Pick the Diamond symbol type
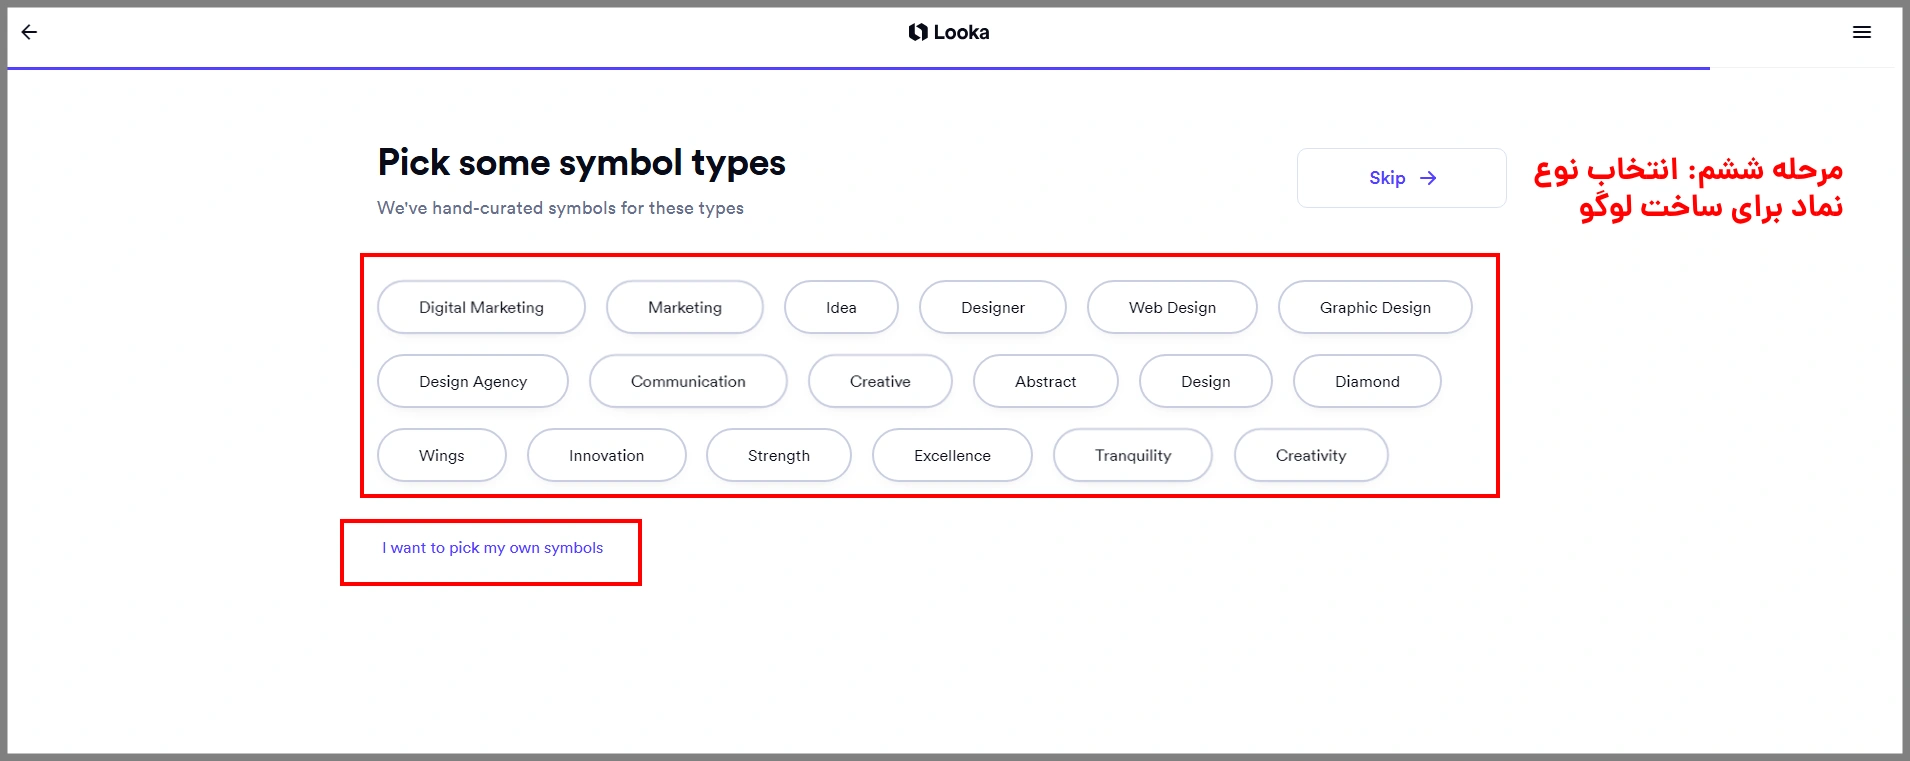This screenshot has height=761, width=1910. pyautogui.click(x=1366, y=381)
